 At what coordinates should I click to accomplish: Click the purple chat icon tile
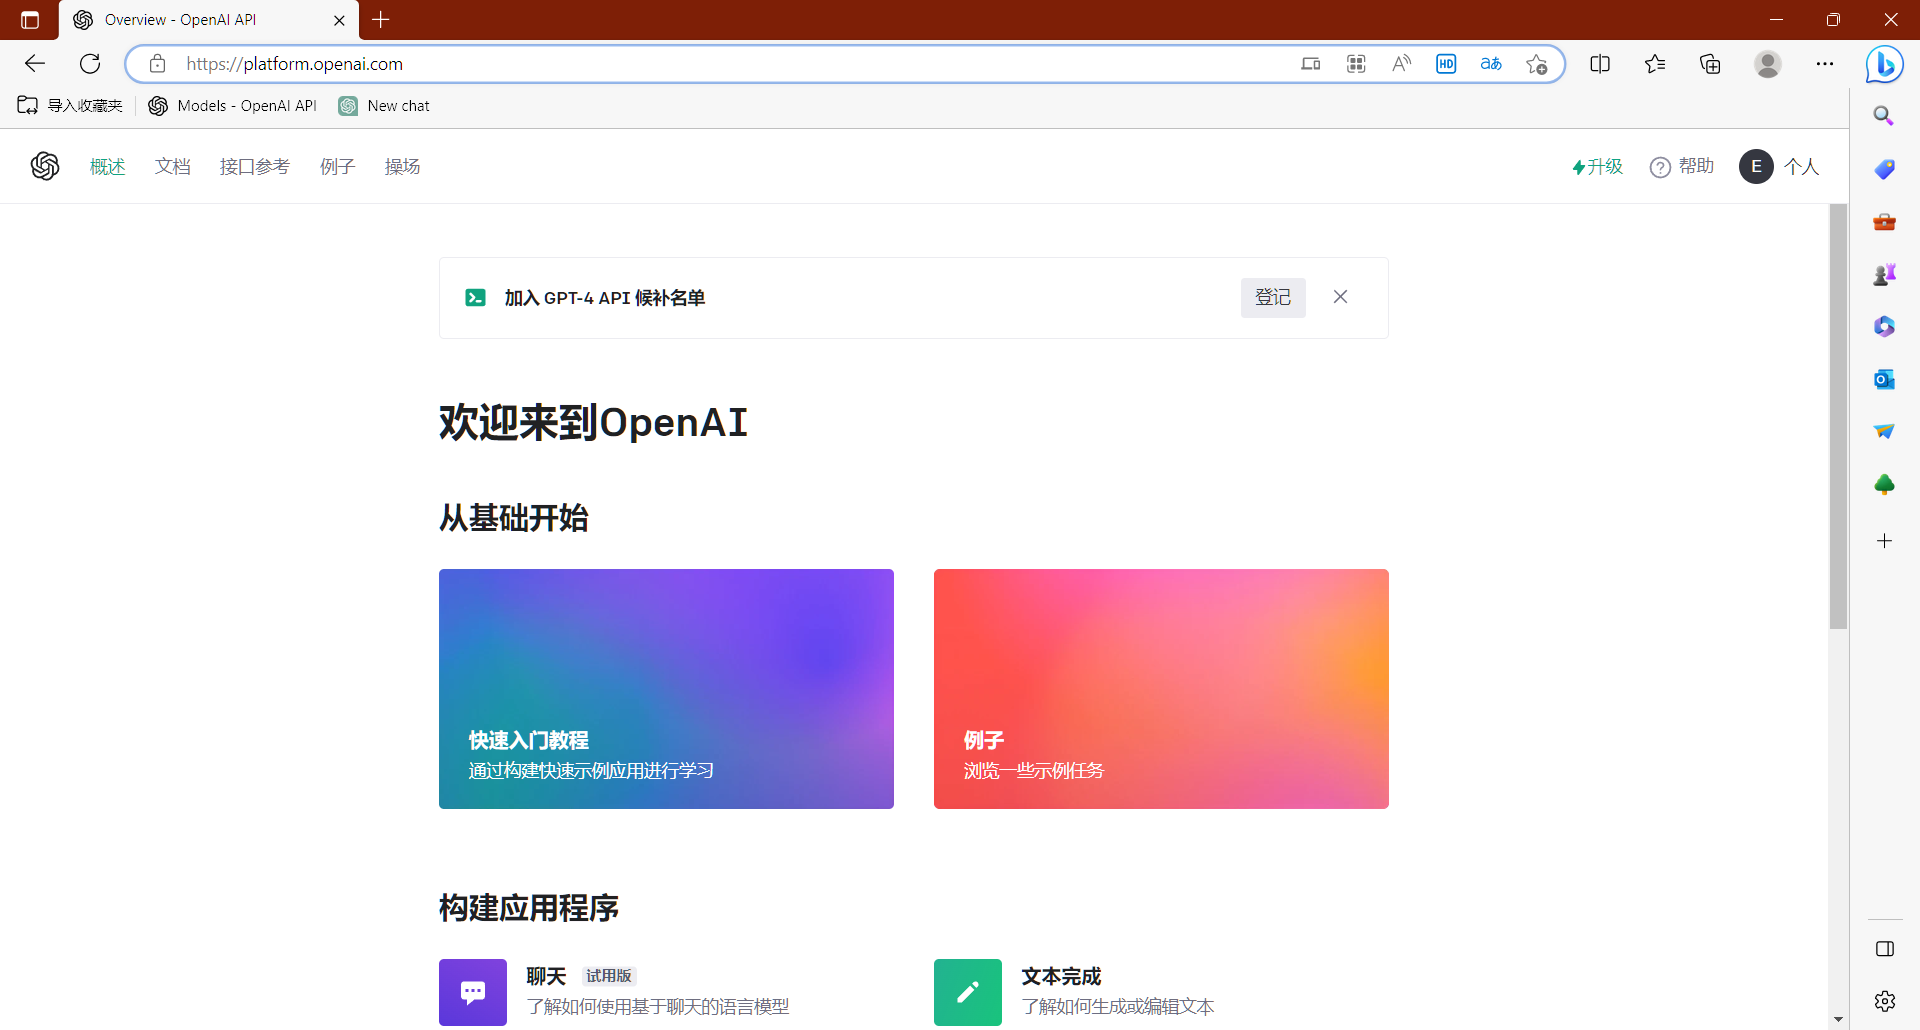pos(473,992)
